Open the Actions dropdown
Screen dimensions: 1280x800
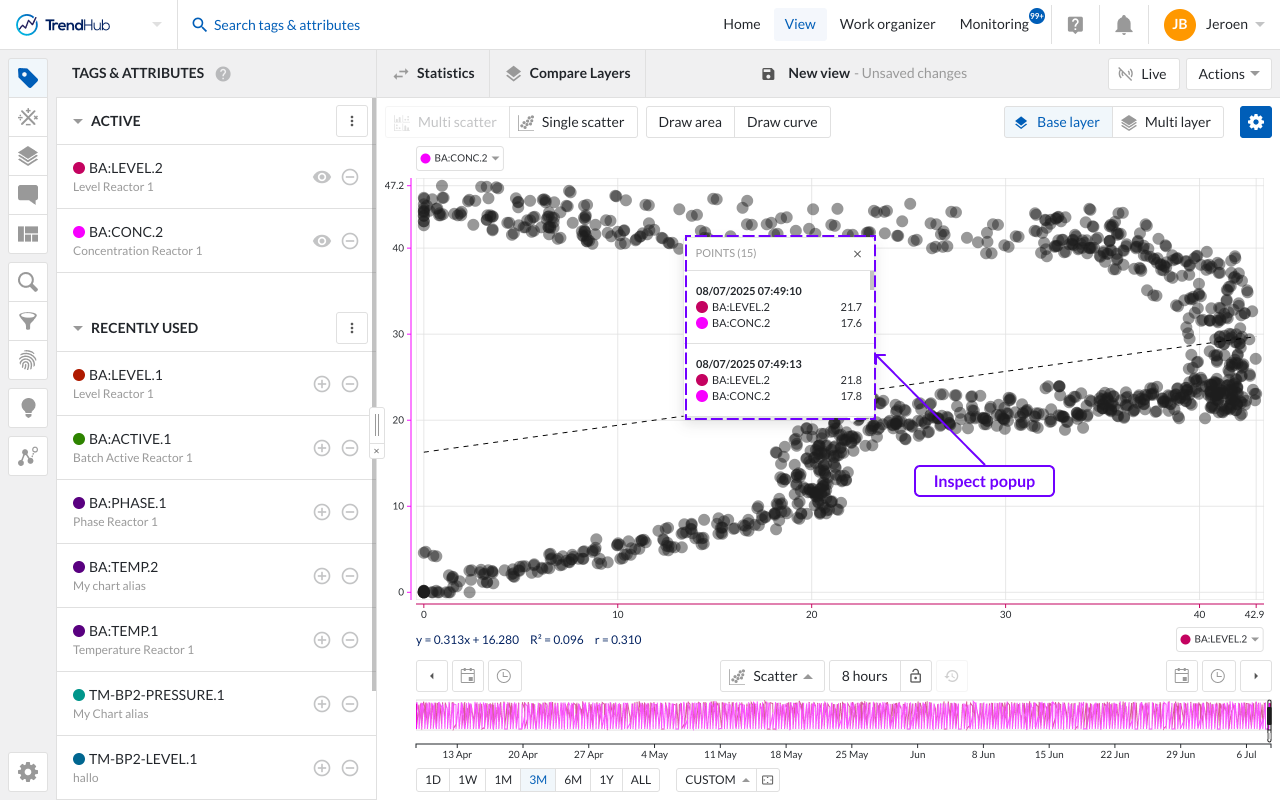(x=1229, y=73)
